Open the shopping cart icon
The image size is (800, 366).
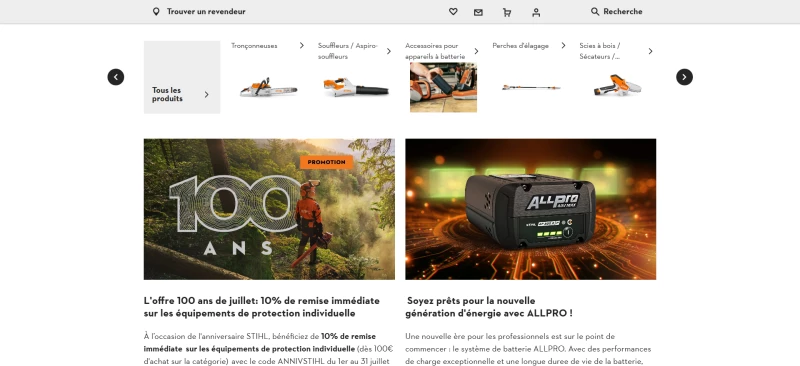click(507, 12)
